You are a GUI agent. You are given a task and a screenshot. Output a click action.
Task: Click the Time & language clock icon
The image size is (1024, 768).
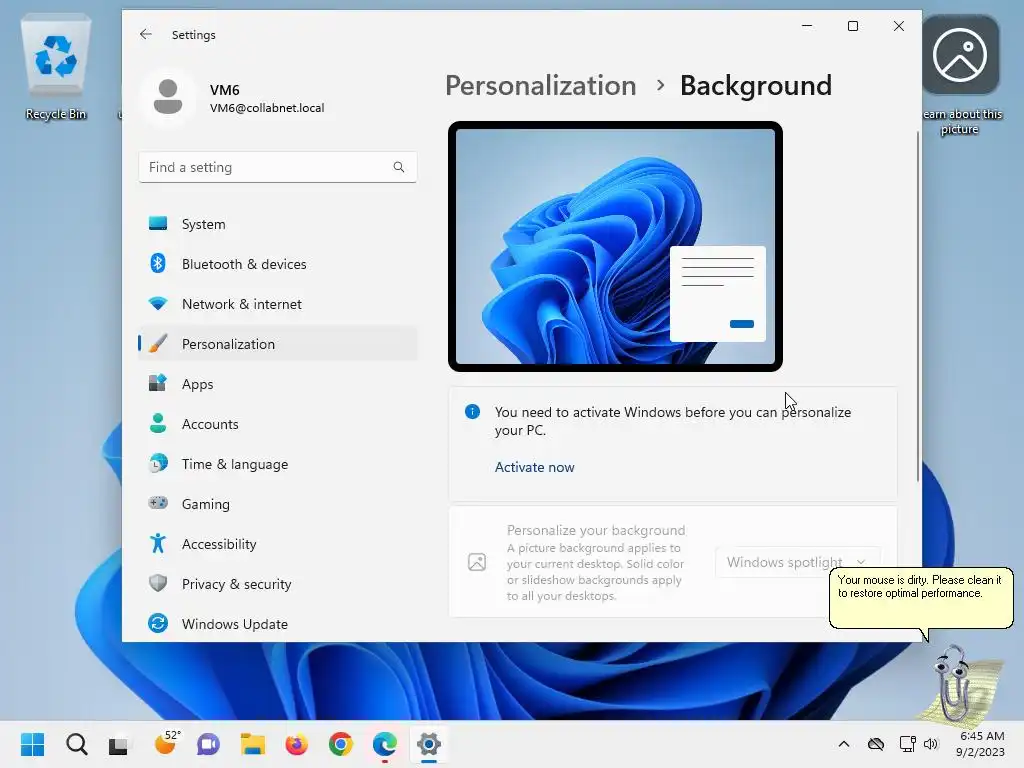[158, 463]
